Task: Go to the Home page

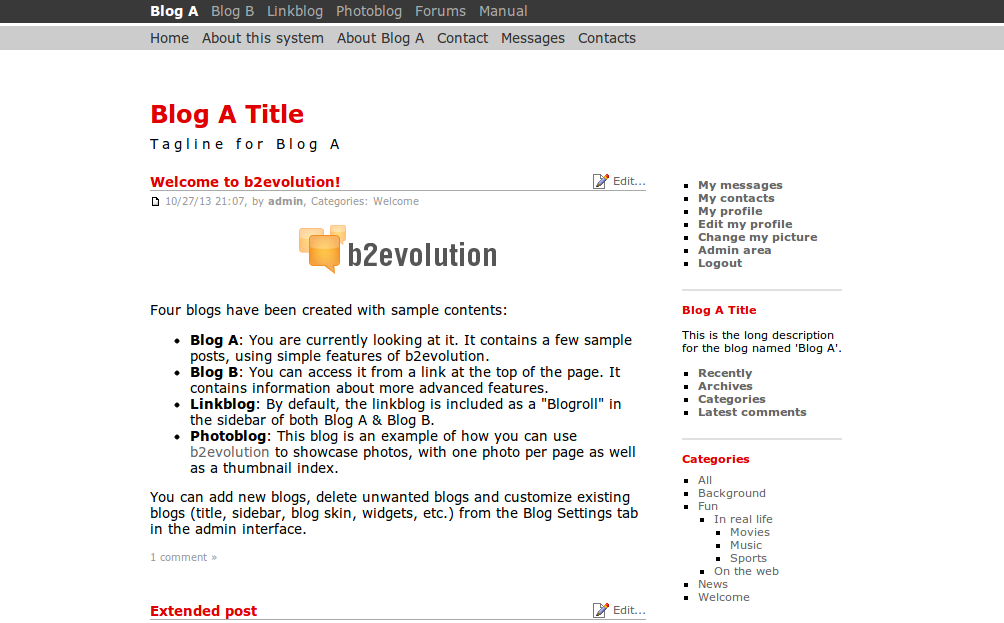Action: pos(170,38)
